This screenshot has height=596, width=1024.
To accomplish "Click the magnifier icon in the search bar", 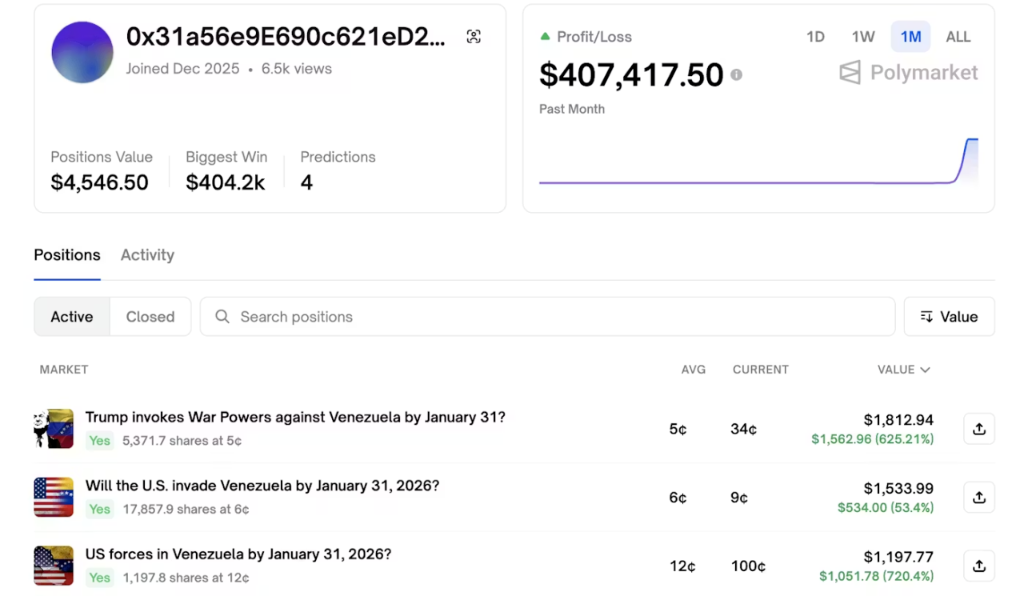I will pyautogui.click(x=222, y=316).
